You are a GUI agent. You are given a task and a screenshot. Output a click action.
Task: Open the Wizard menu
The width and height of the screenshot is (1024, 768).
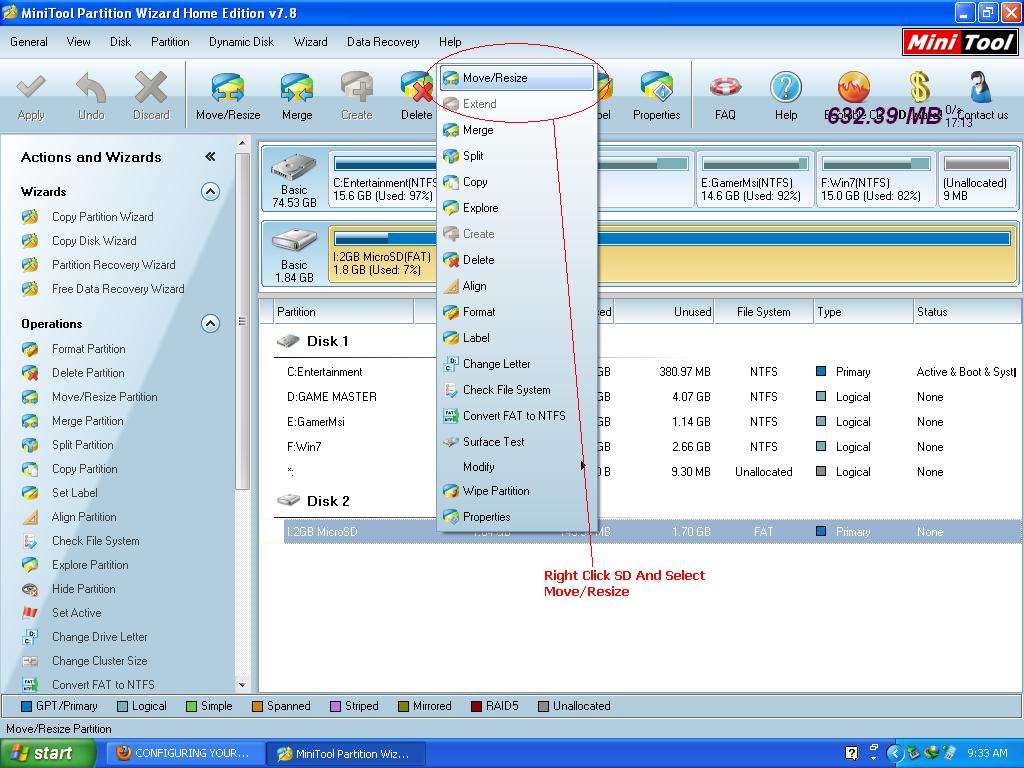pyautogui.click(x=310, y=42)
